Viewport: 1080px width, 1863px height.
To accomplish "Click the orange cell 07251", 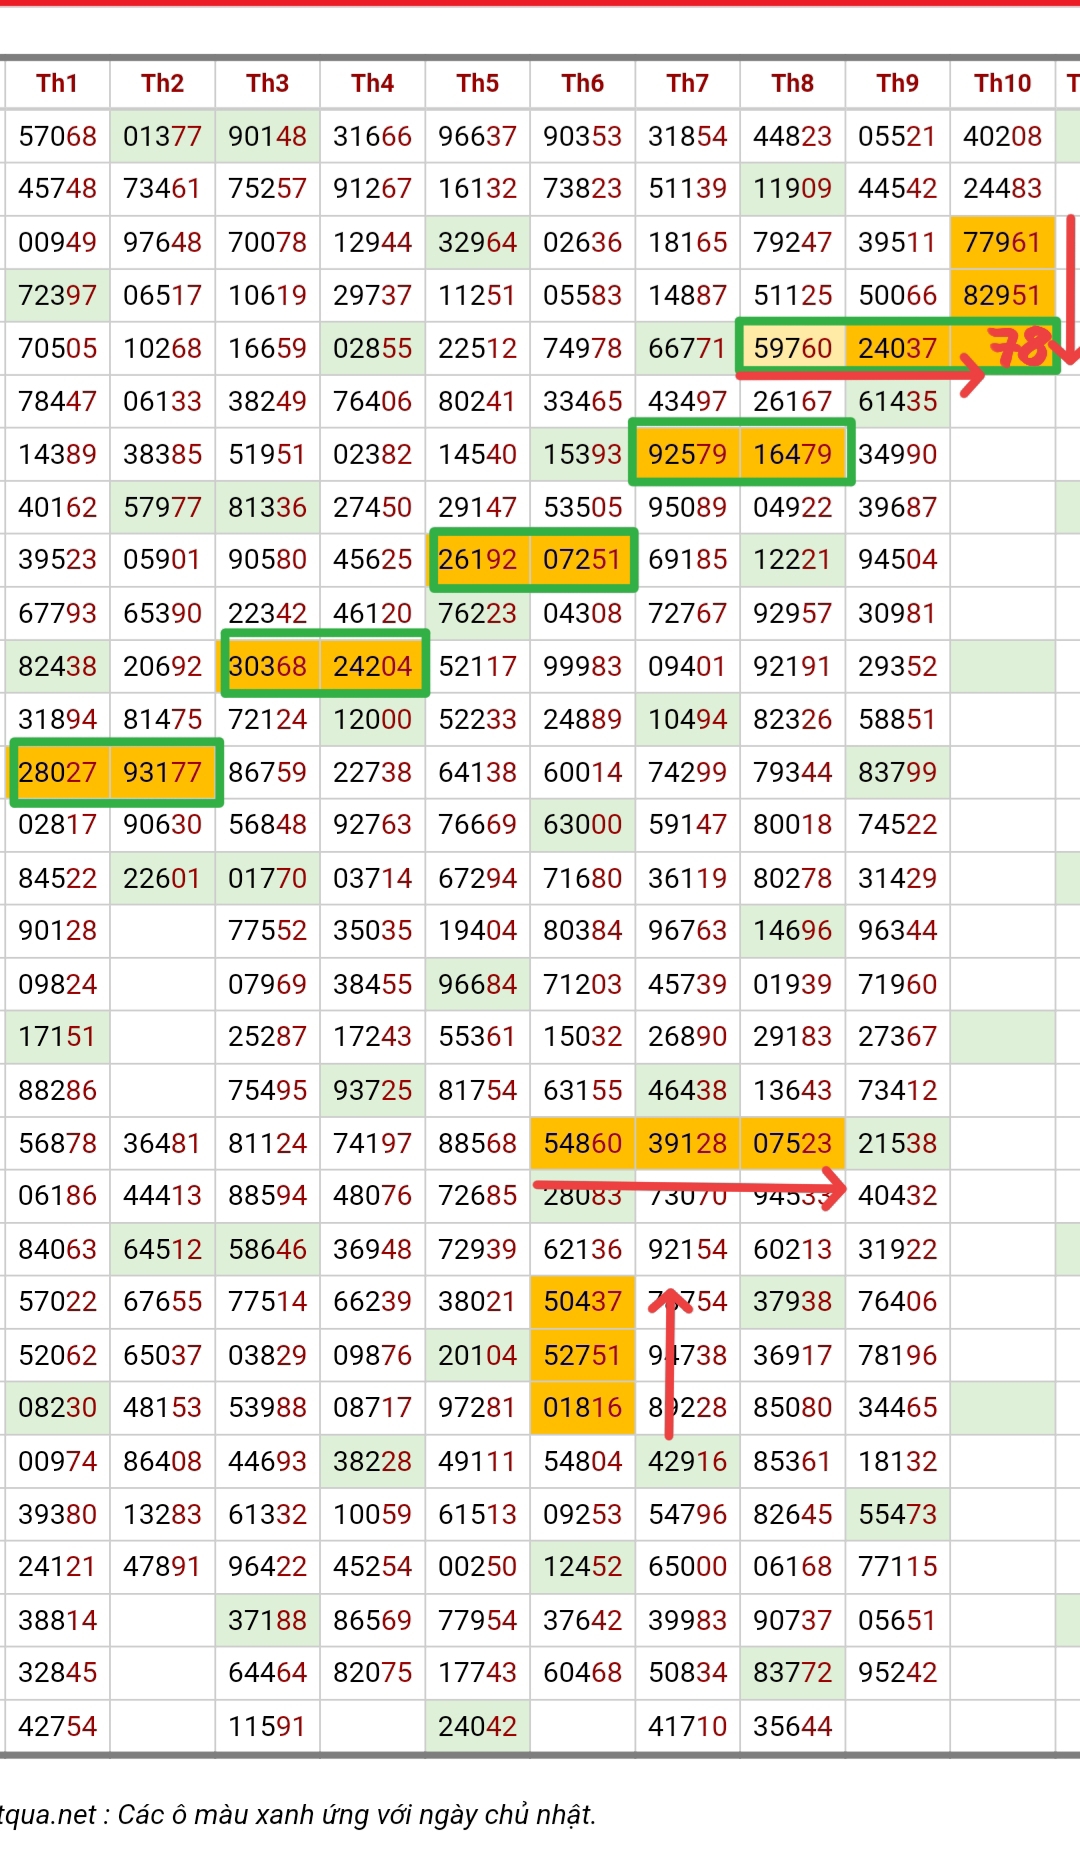I will click(582, 559).
